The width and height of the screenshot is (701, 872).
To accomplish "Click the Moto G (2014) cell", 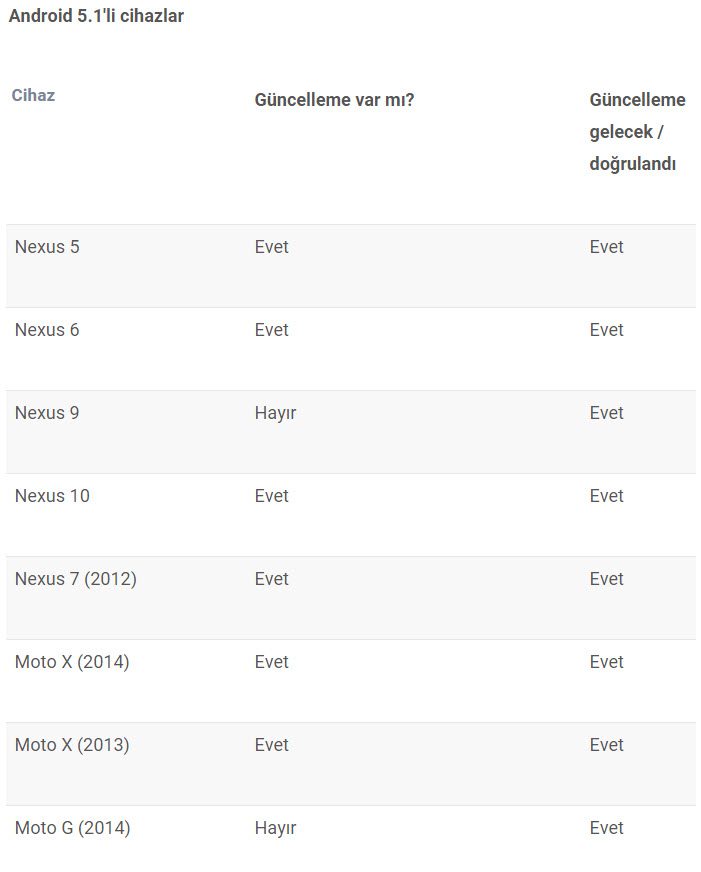I will tap(73, 827).
